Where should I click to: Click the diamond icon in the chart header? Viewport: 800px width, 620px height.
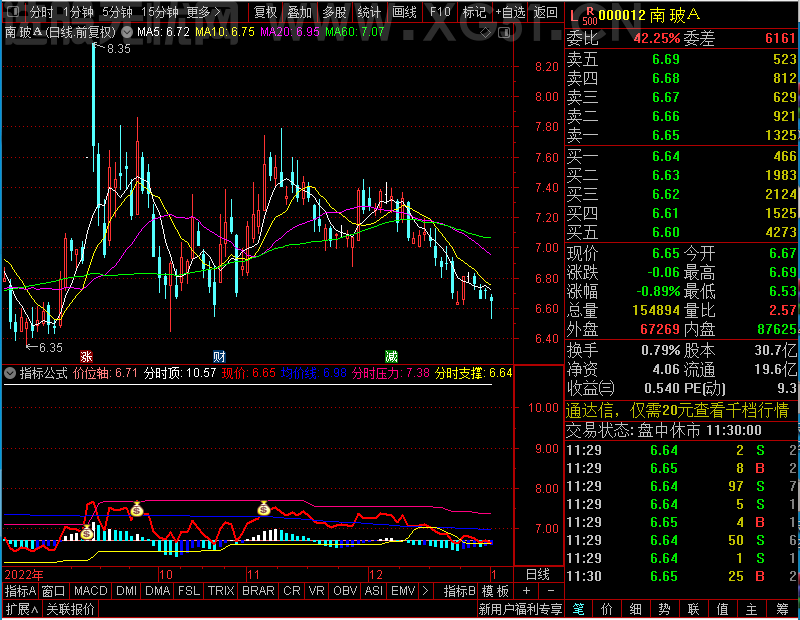pos(486,33)
